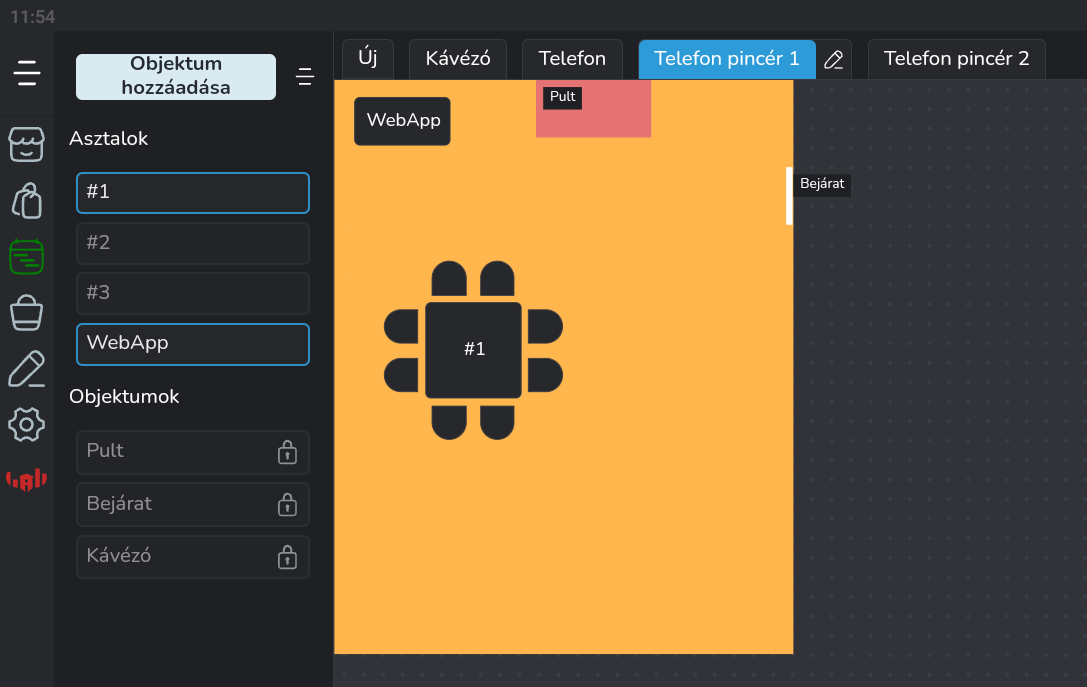The height and width of the screenshot is (687, 1087).
Task: Click the Objektum hozzáadása button
Action: (x=176, y=77)
